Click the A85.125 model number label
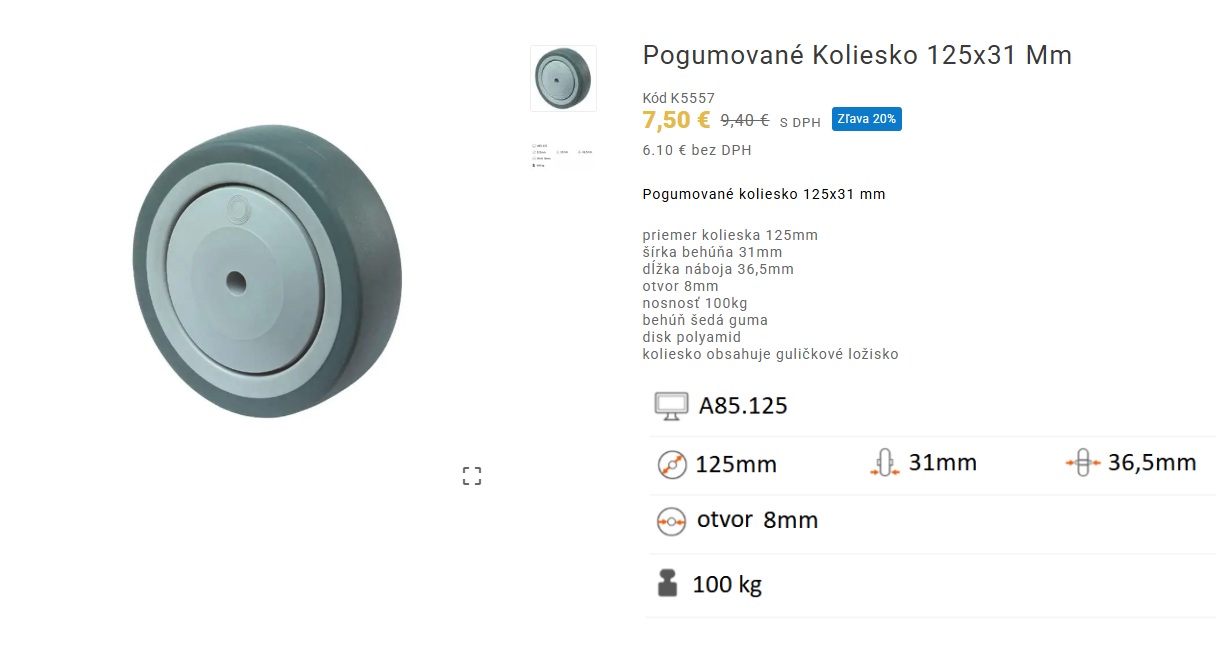Screen dimensions: 1216x648 pos(743,406)
